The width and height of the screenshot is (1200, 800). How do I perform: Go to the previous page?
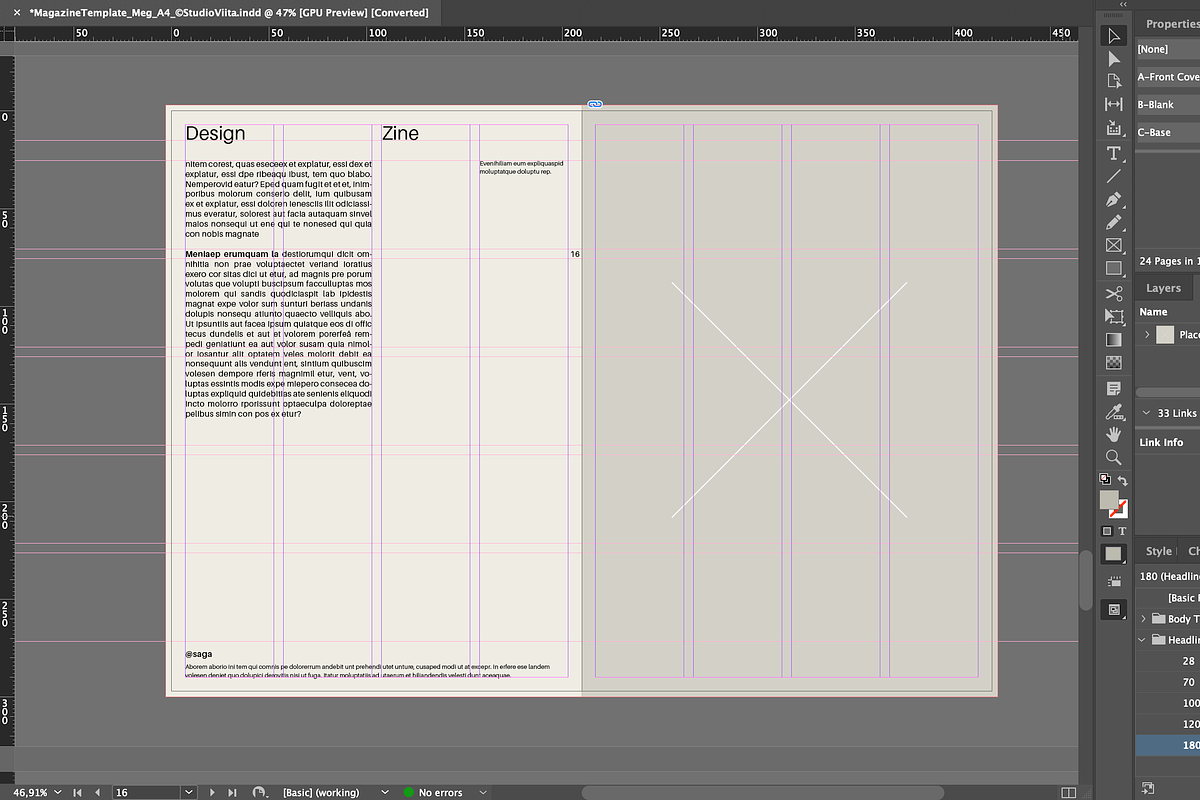(x=97, y=792)
